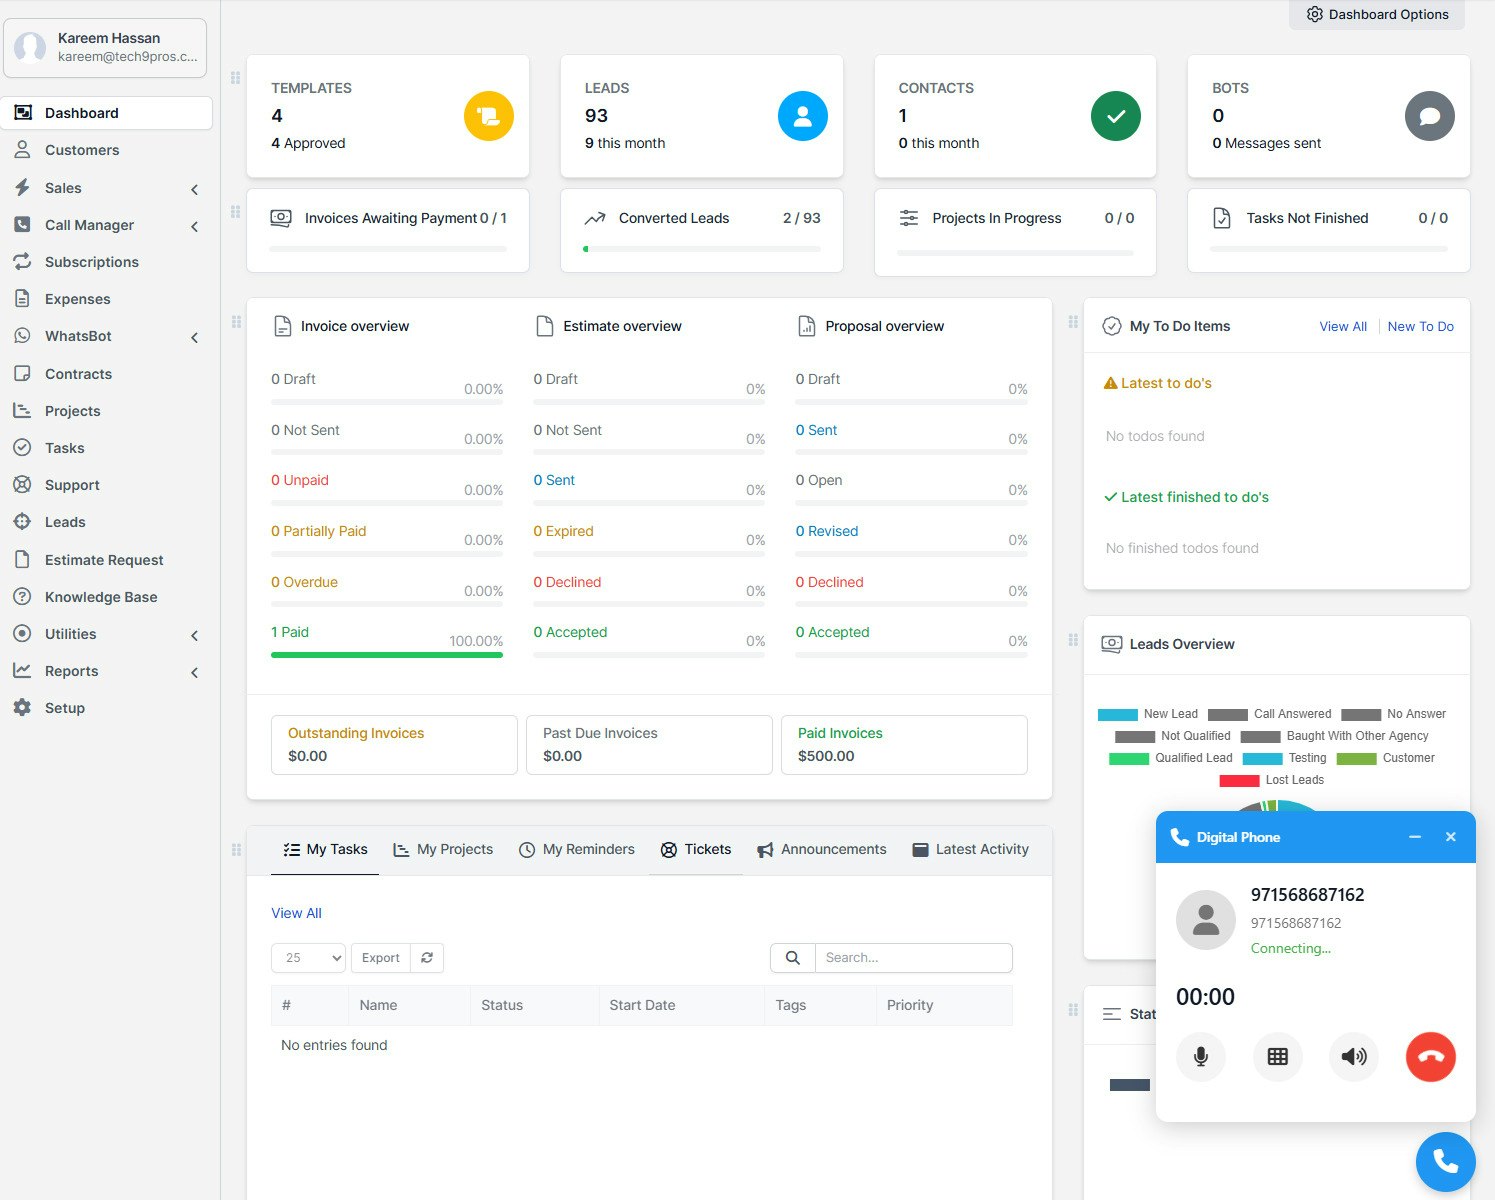Click the user avatar for Kareem Hassan
Viewport: 1495px width, 1200px height.
tap(30, 47)
